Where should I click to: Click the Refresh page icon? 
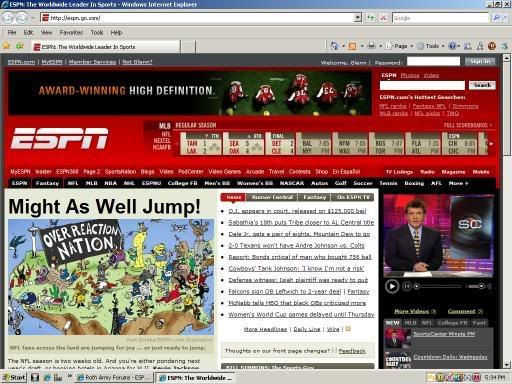[370, 18]
